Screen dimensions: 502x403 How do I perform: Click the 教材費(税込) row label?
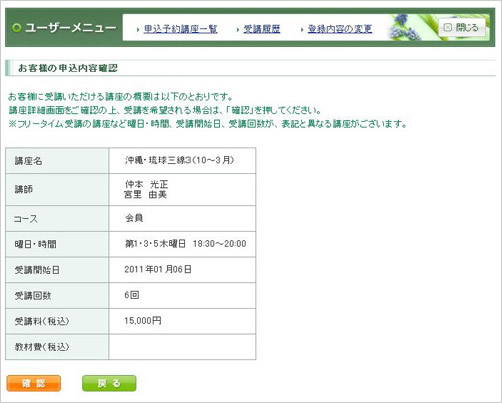click(x=42, y=347)
